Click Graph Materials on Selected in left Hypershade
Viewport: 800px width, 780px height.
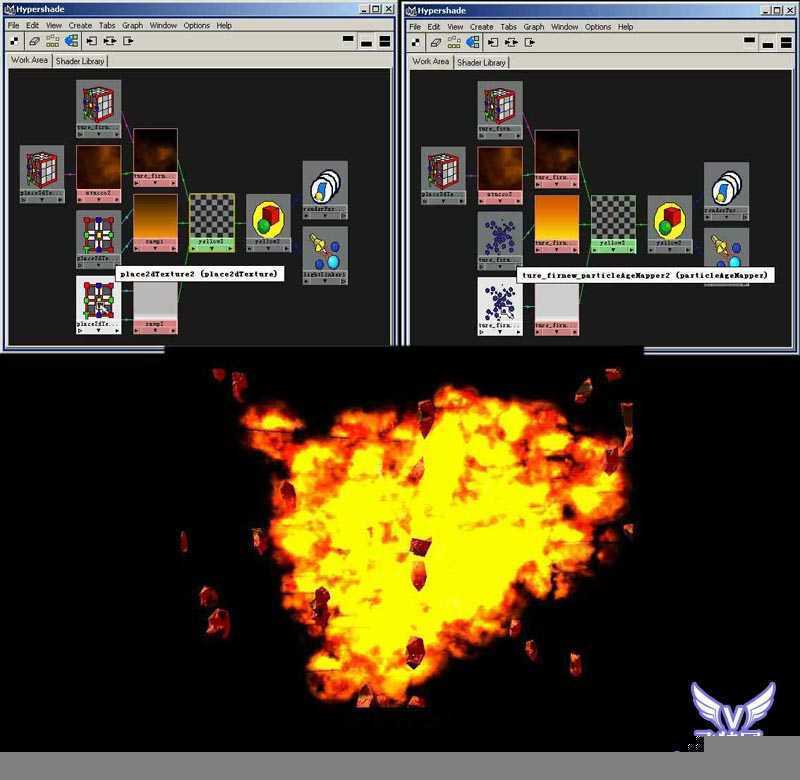point(71,41)
